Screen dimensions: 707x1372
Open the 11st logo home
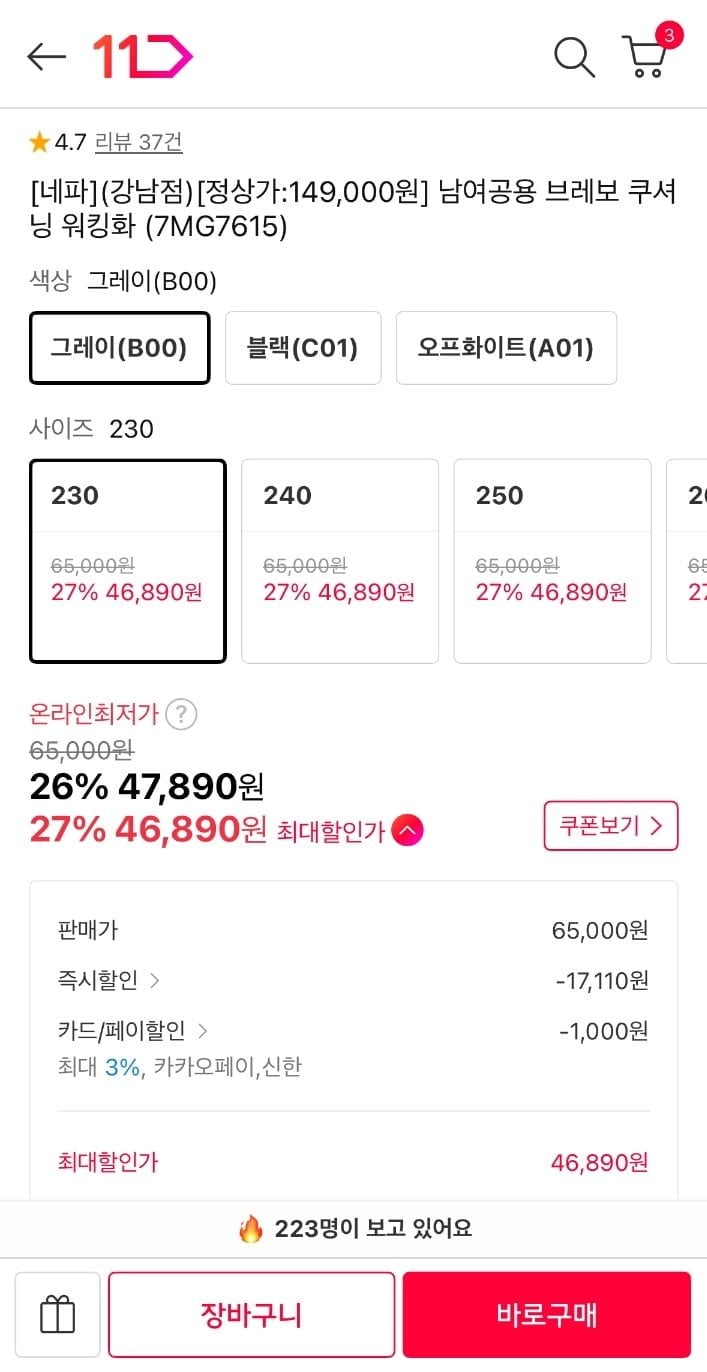142,57
